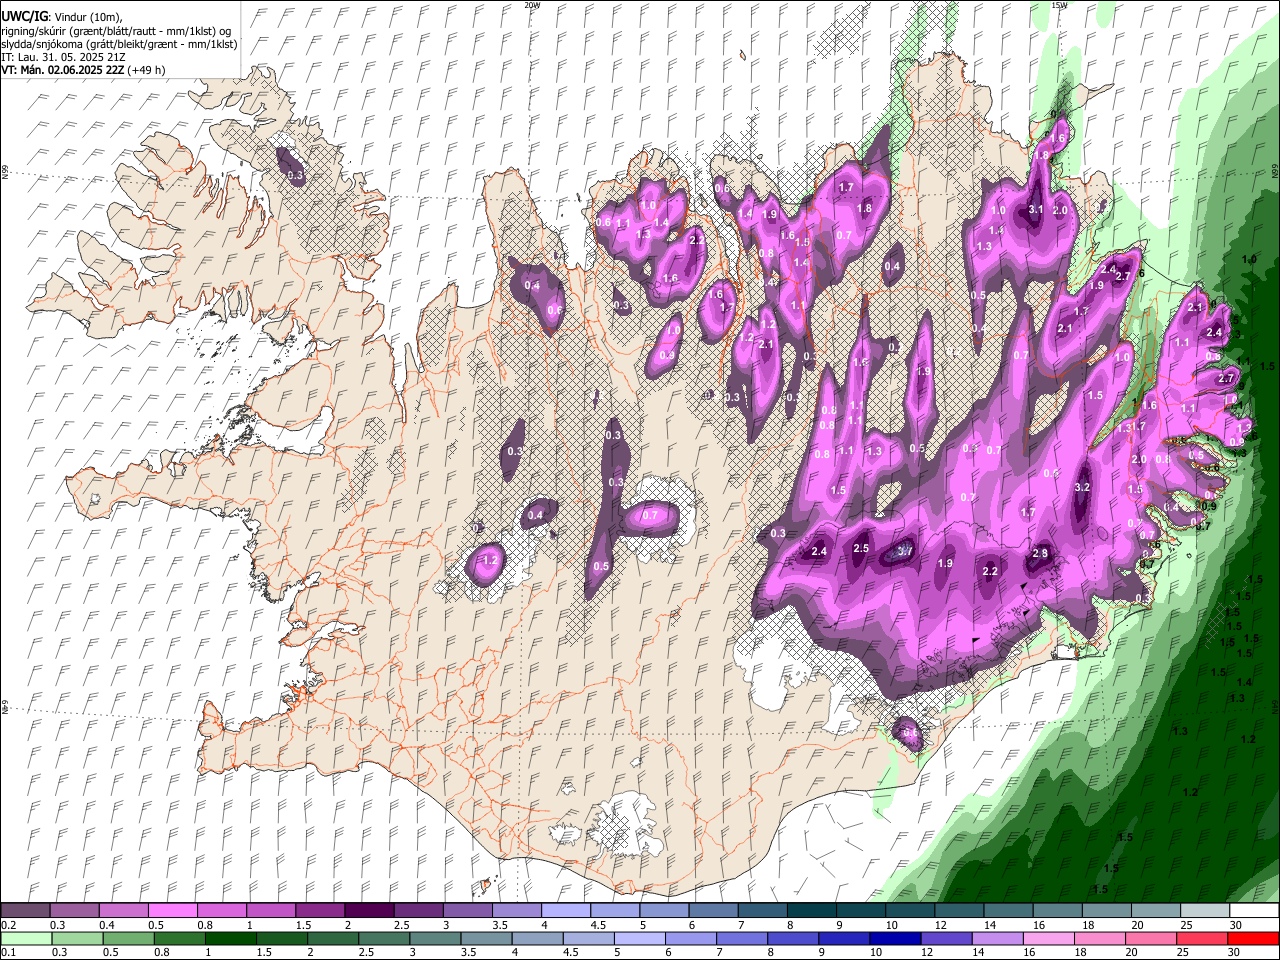The height and width of the screenshot is (960, 1280).
Task: Click the 3.1 precipitation value on the map
Action: click(1036, 210)
